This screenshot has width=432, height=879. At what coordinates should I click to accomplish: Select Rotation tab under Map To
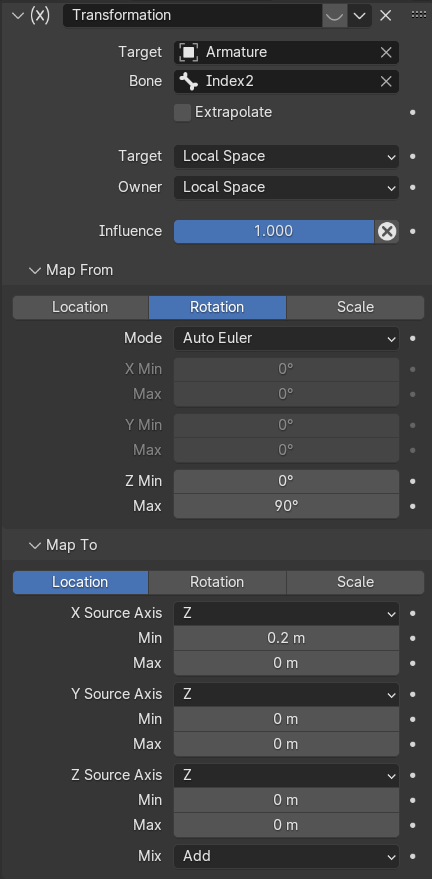click(x=217, y=582)
